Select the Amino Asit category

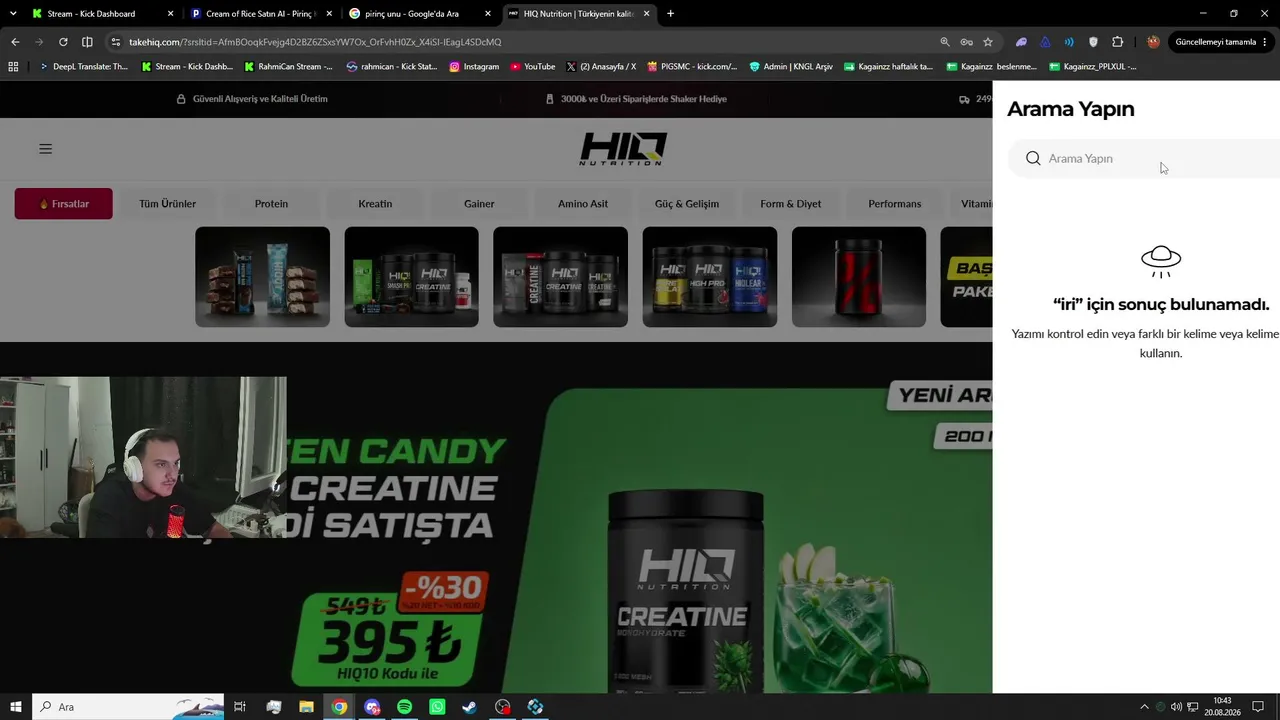583,204
